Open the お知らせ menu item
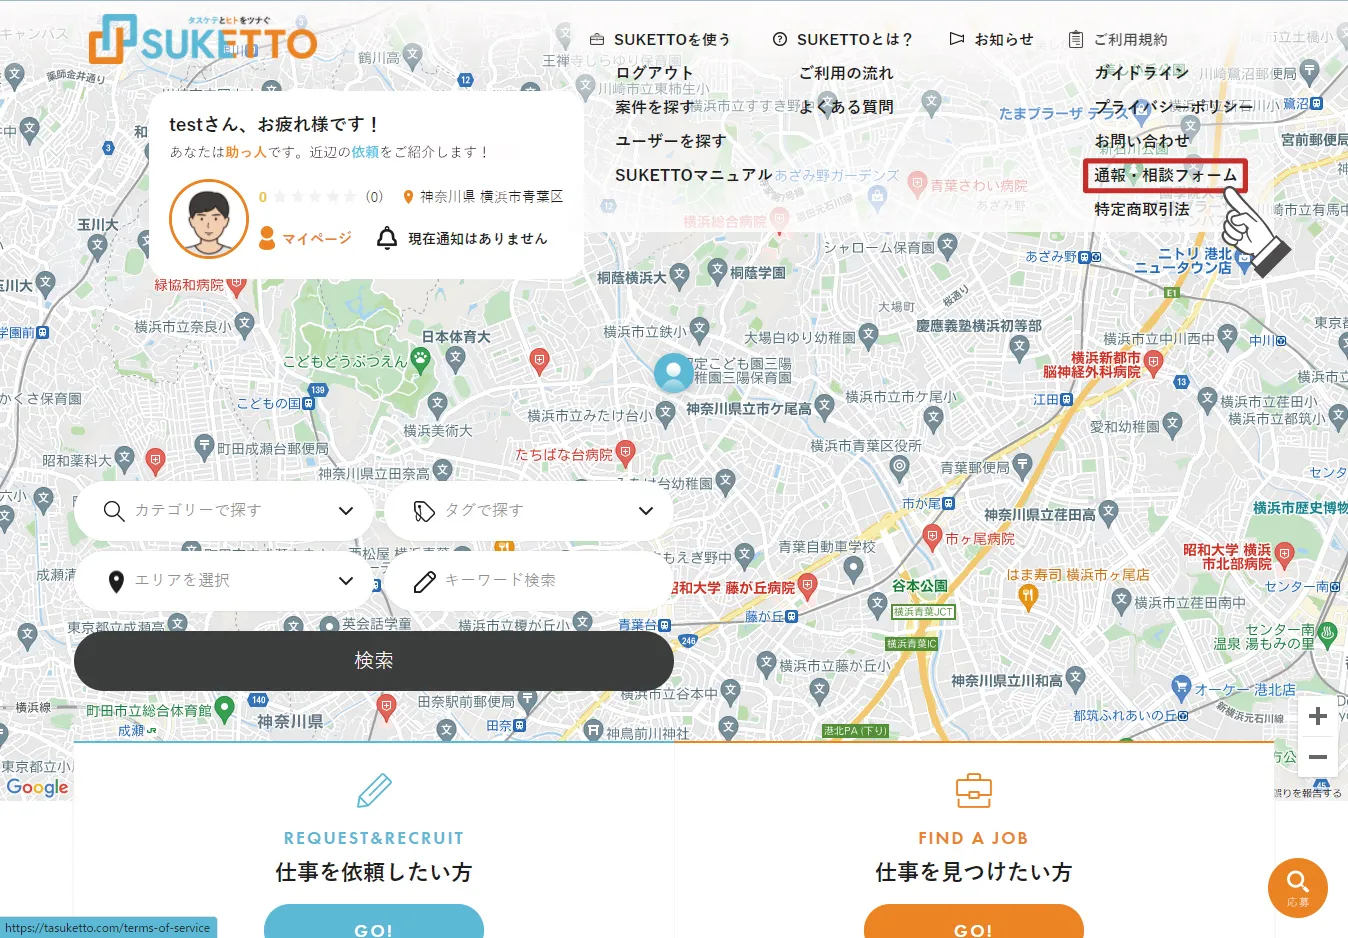Image resolution: width=1348 pixels, height=938 pixels. (x=991, y=39)
